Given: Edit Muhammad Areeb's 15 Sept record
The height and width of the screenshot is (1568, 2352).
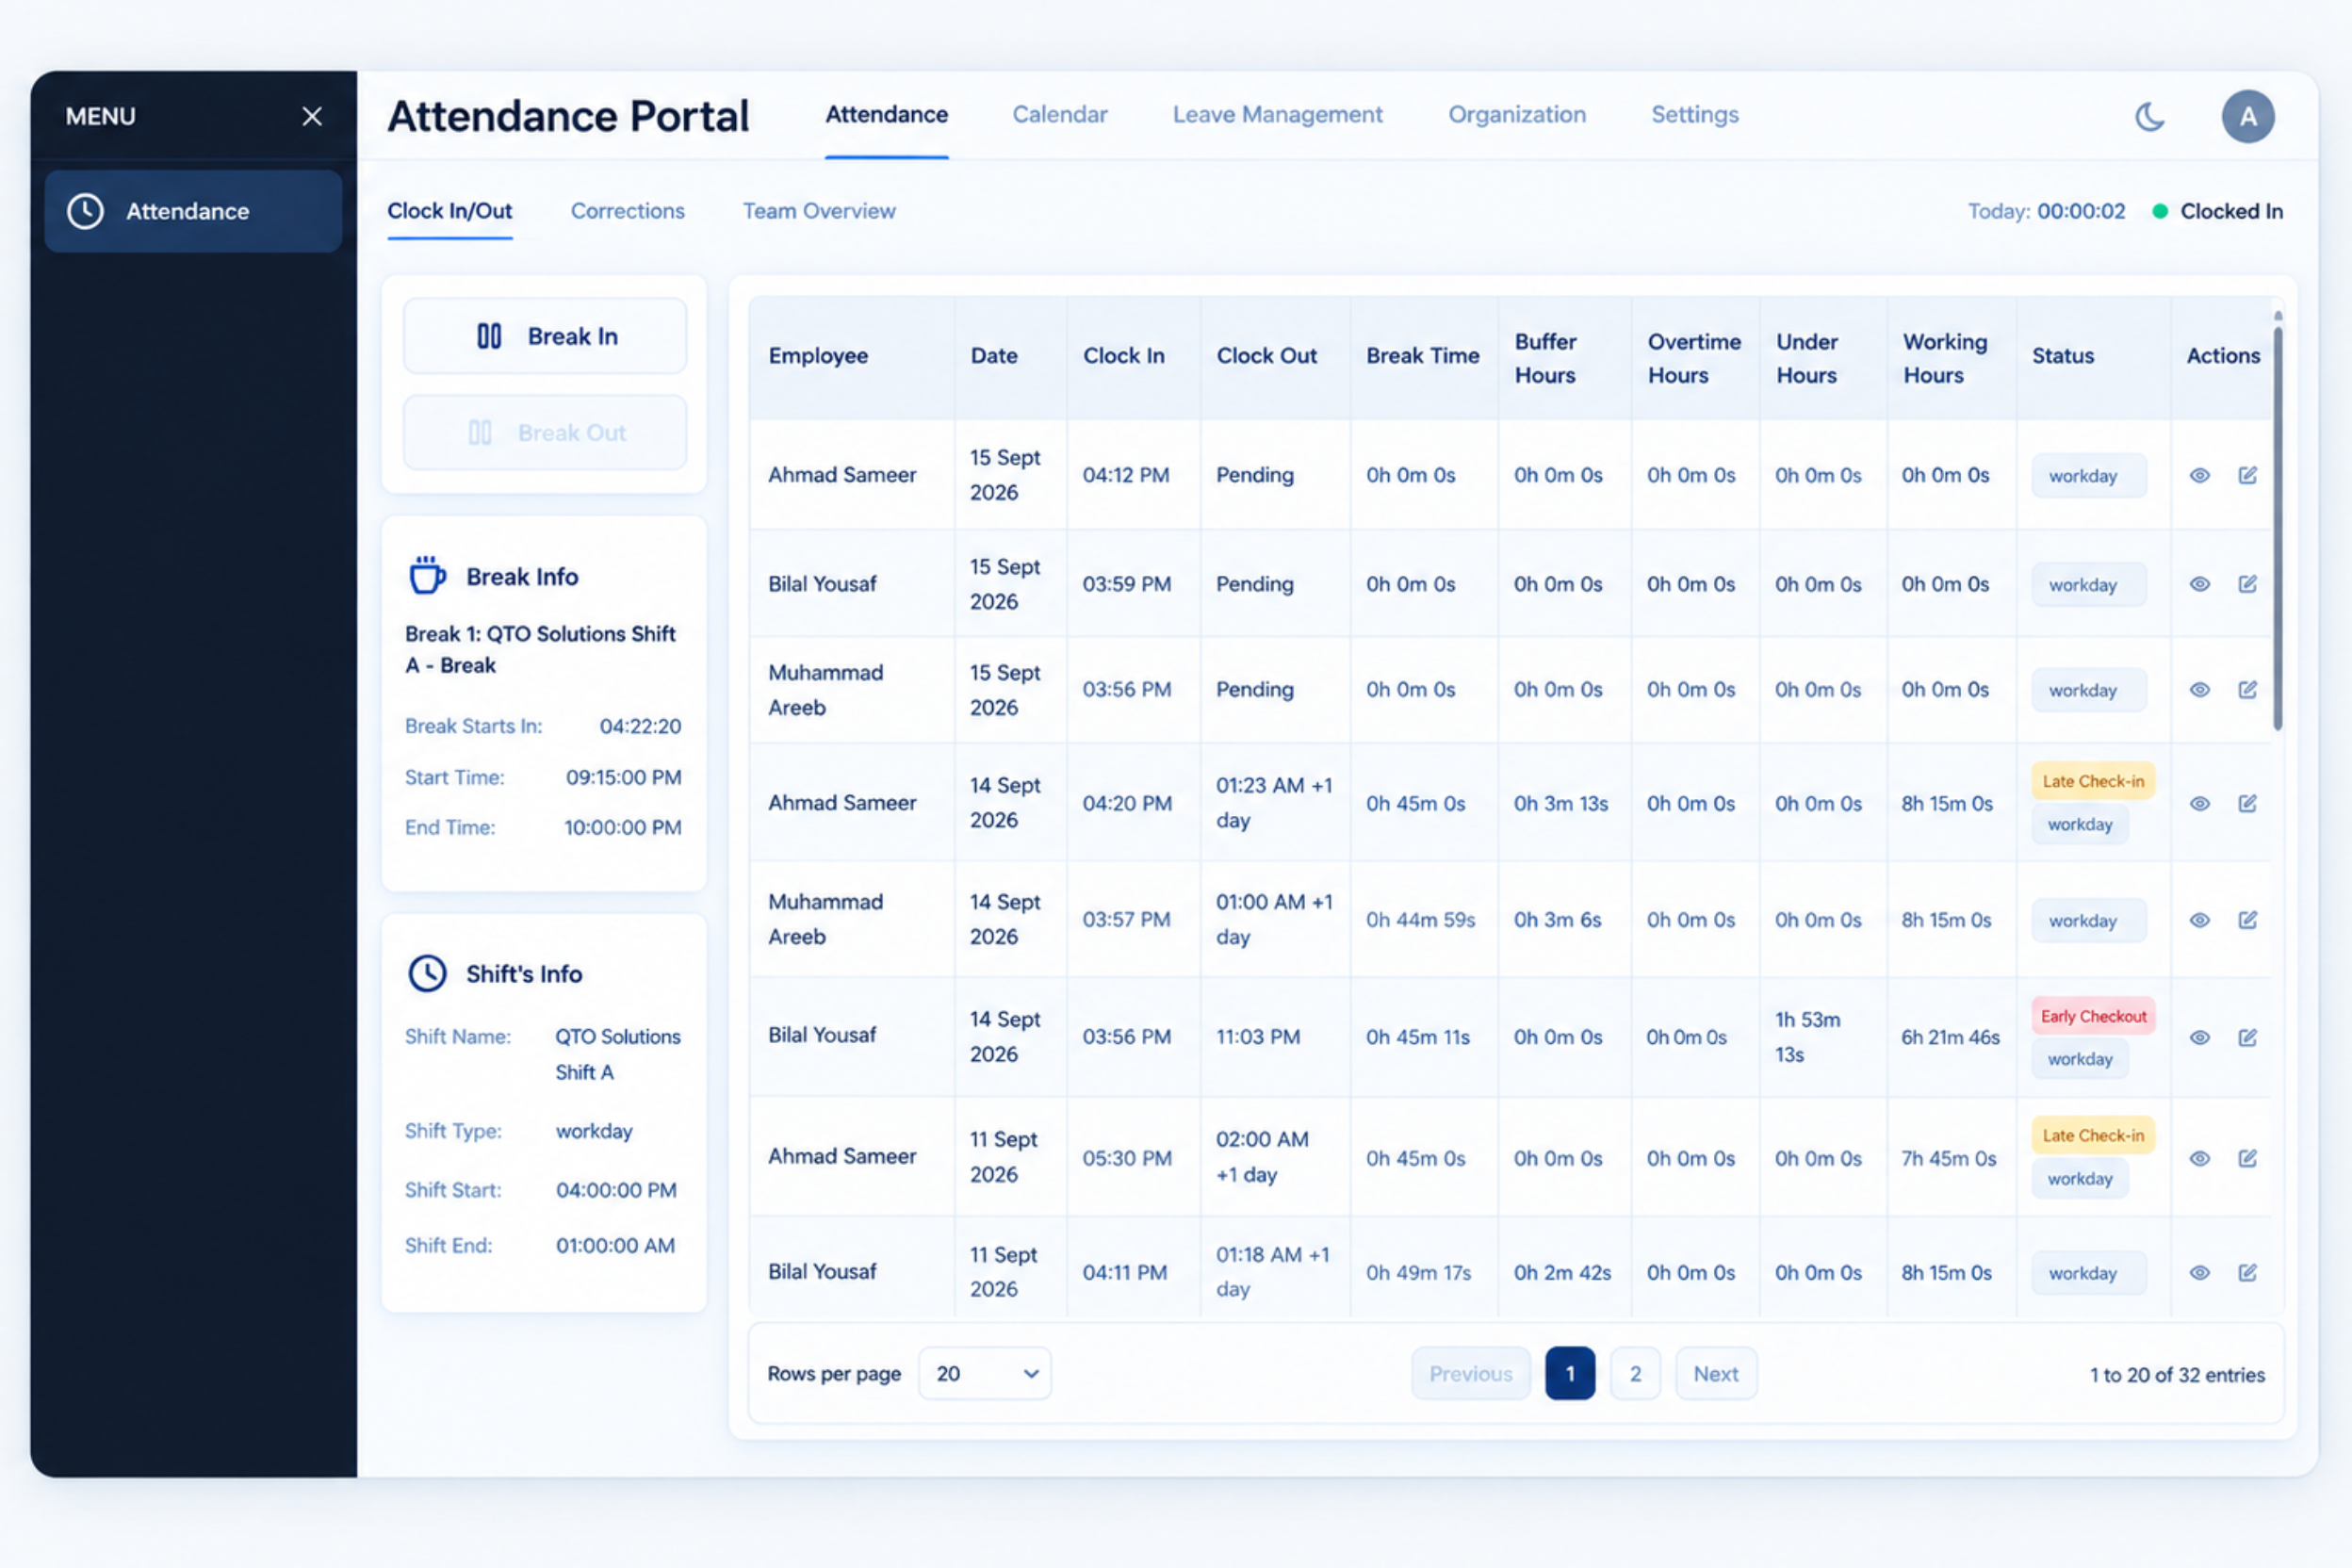Looking at the screenshot, I should [x=2247, y=690].
